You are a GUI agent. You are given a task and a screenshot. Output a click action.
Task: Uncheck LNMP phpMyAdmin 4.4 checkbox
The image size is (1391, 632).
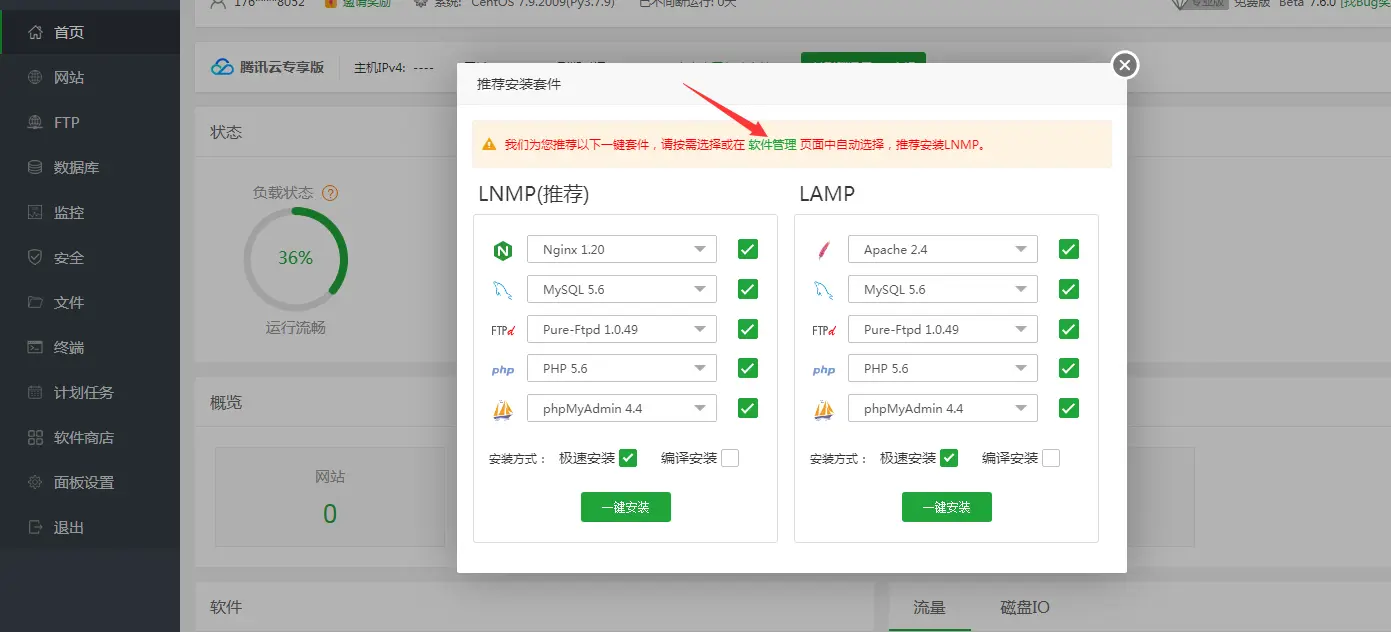click(x=748, y=408)
